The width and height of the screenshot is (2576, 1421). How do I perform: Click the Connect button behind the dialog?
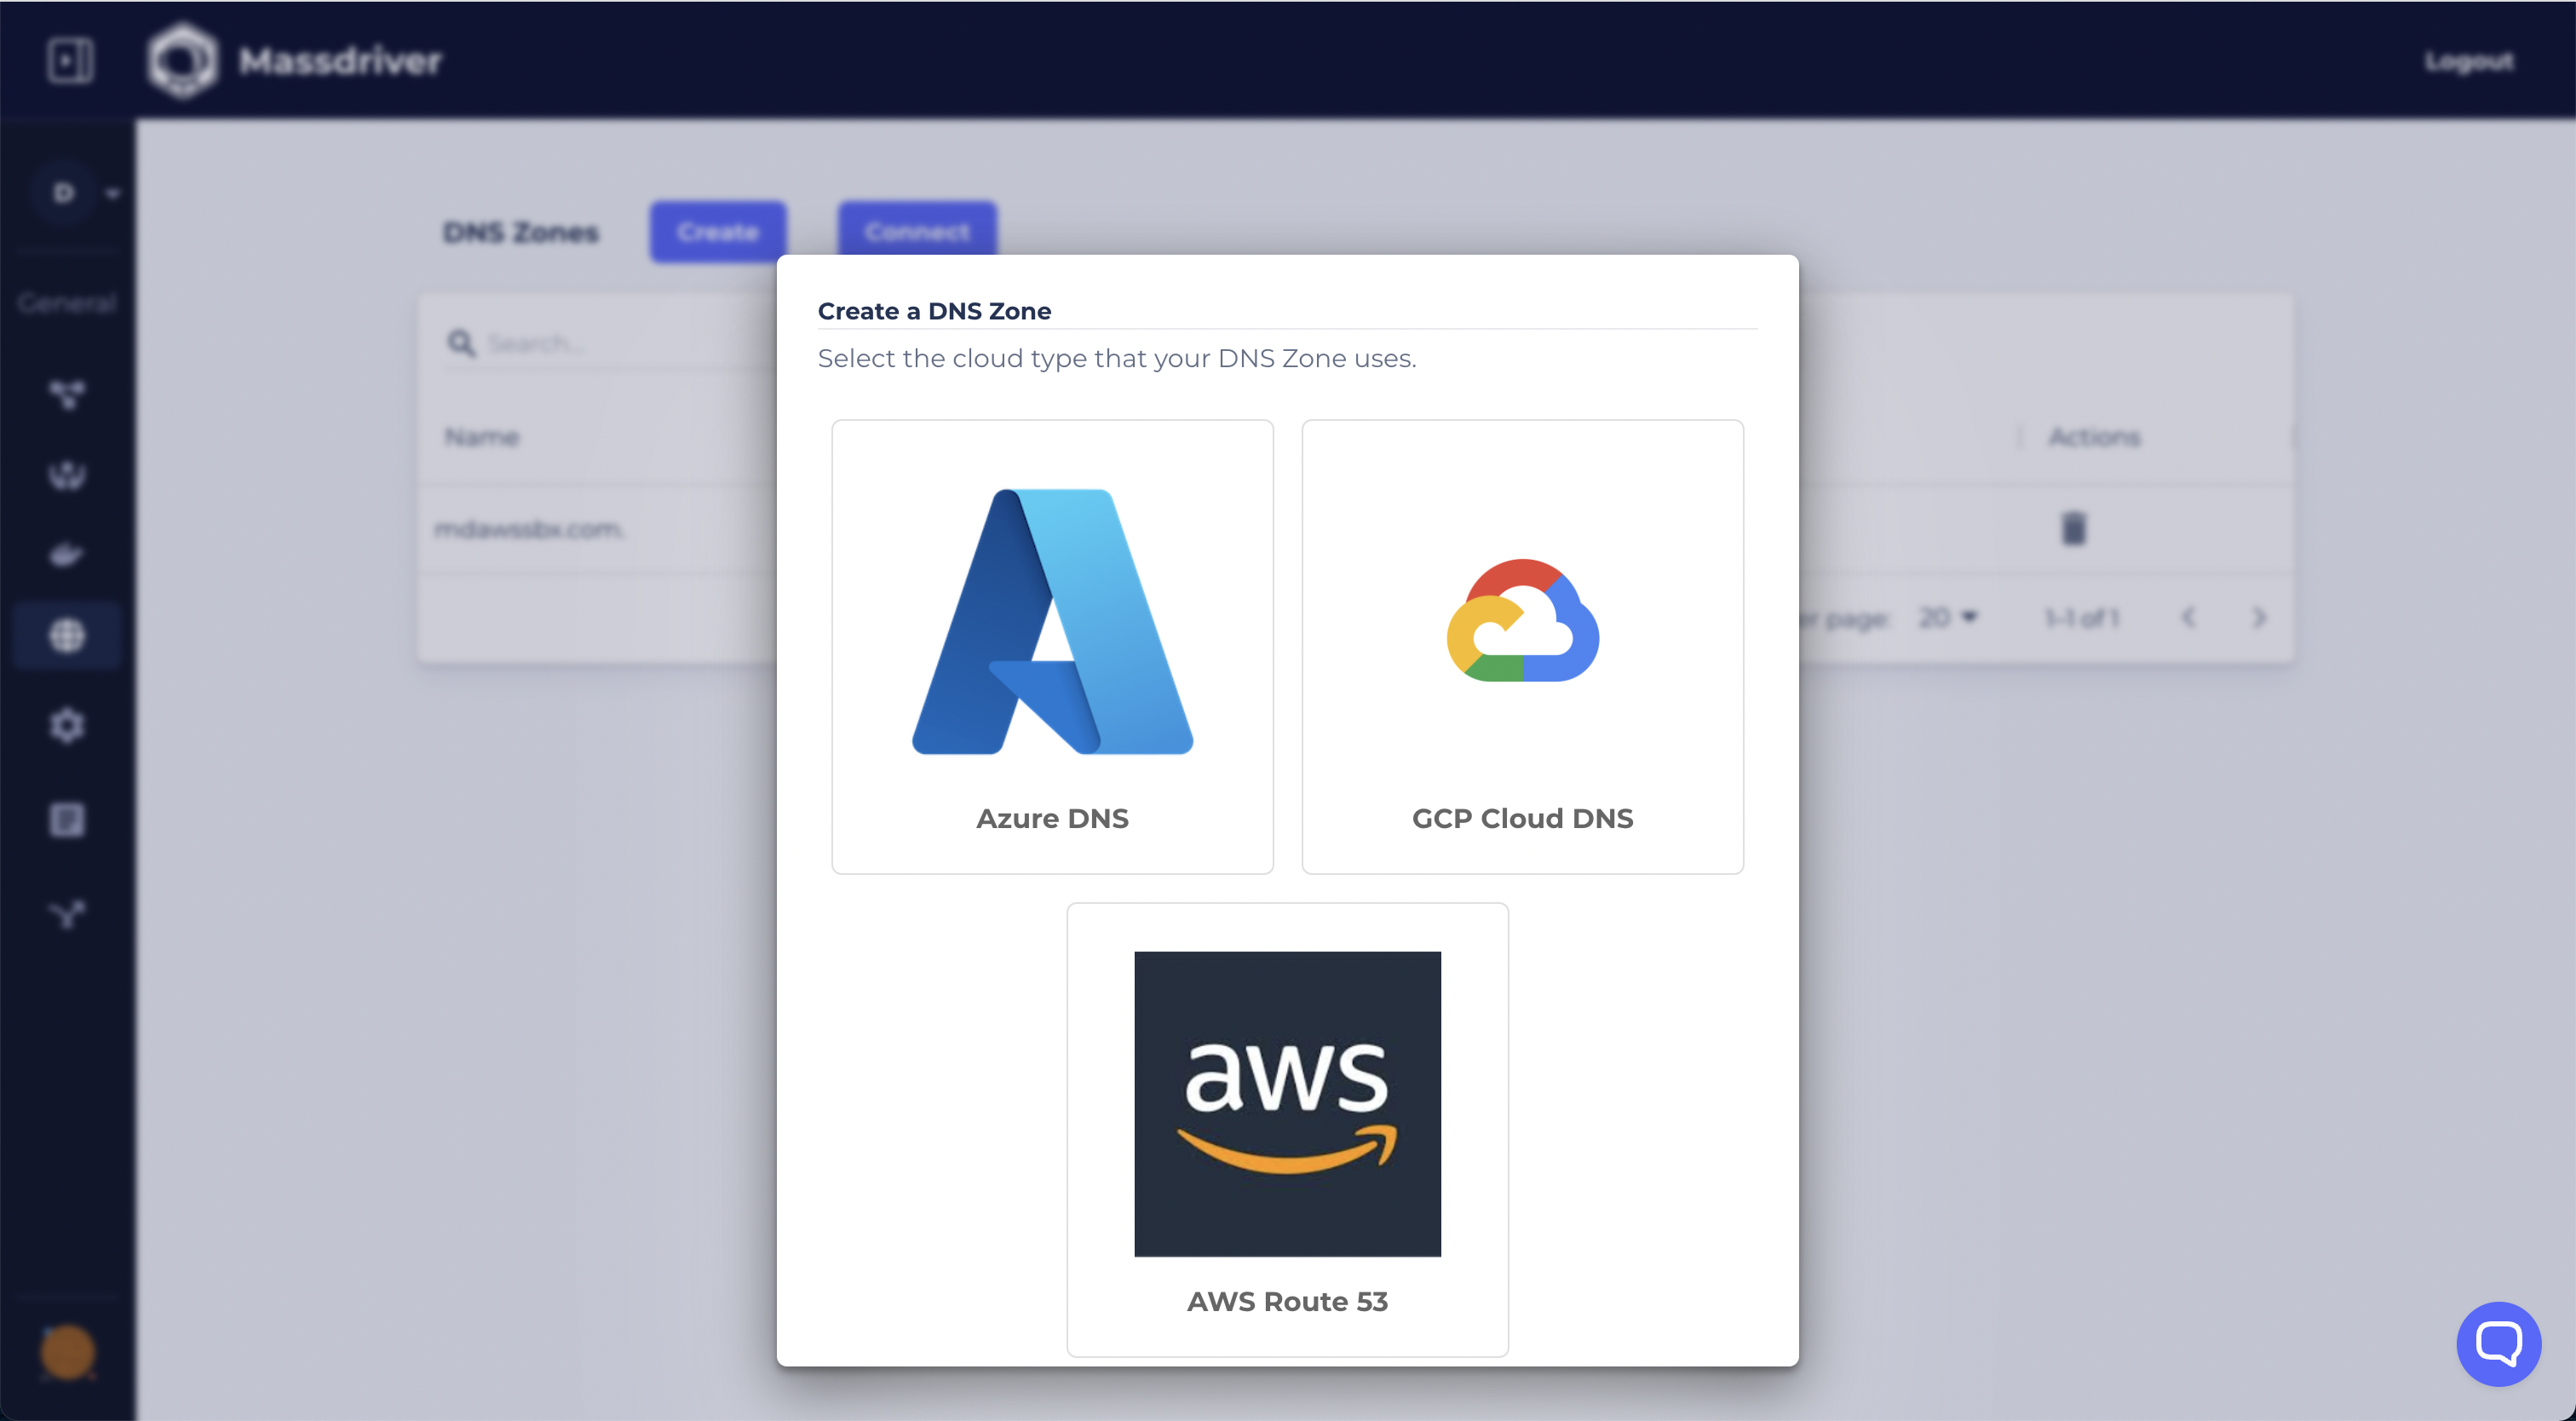pyautogui.click(x=917, y=228)
